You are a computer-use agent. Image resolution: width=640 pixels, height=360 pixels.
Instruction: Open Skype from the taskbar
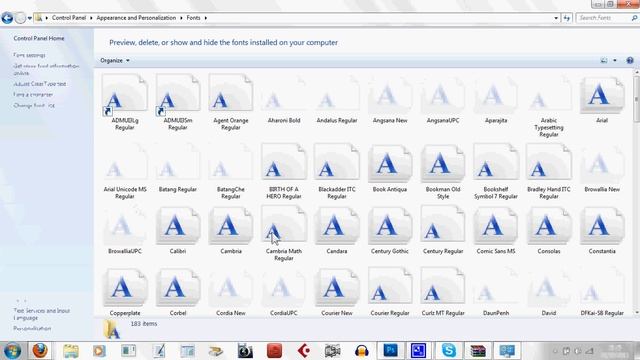448,351
